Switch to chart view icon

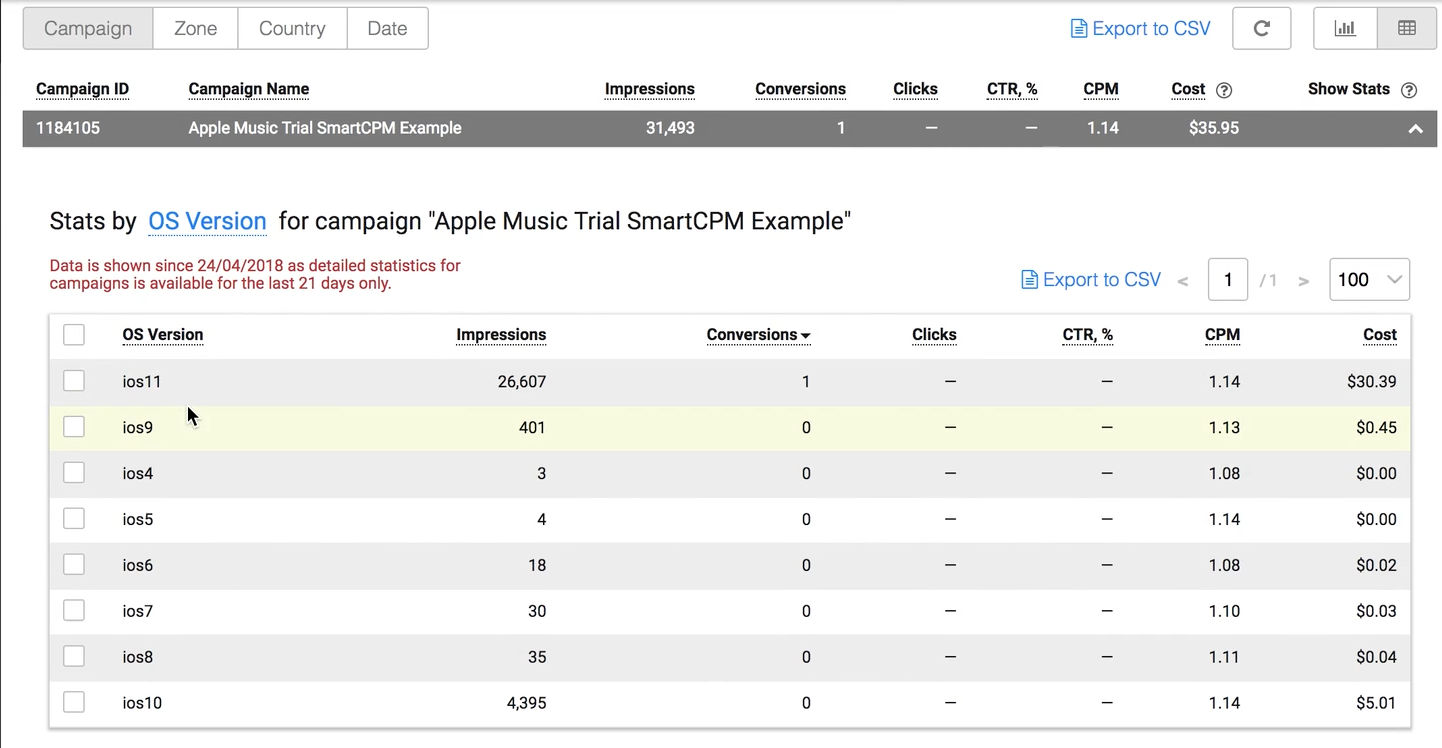point(1345,29)
